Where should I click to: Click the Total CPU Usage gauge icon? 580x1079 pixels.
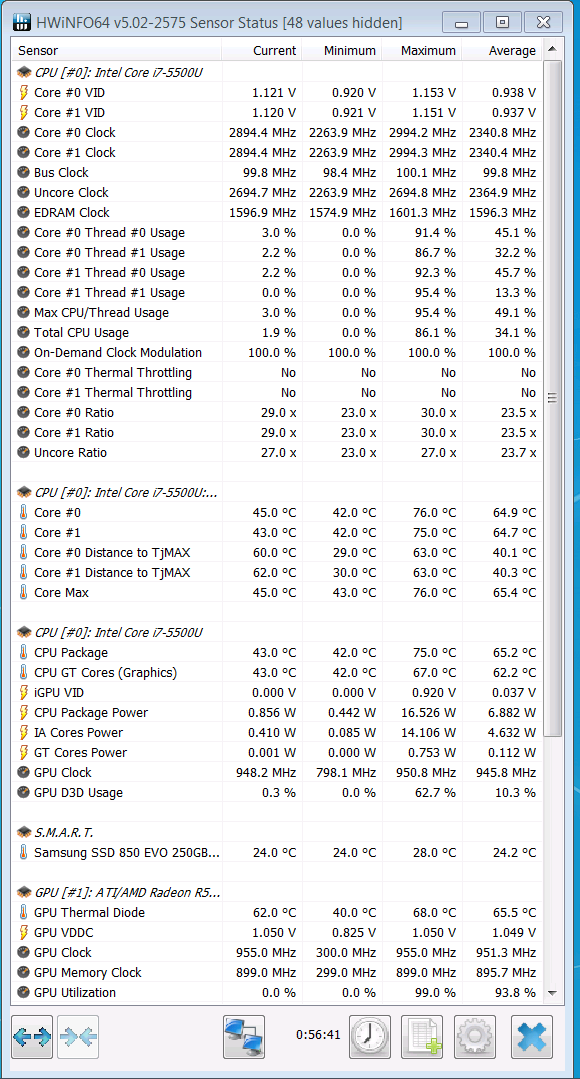coord(23,332)
